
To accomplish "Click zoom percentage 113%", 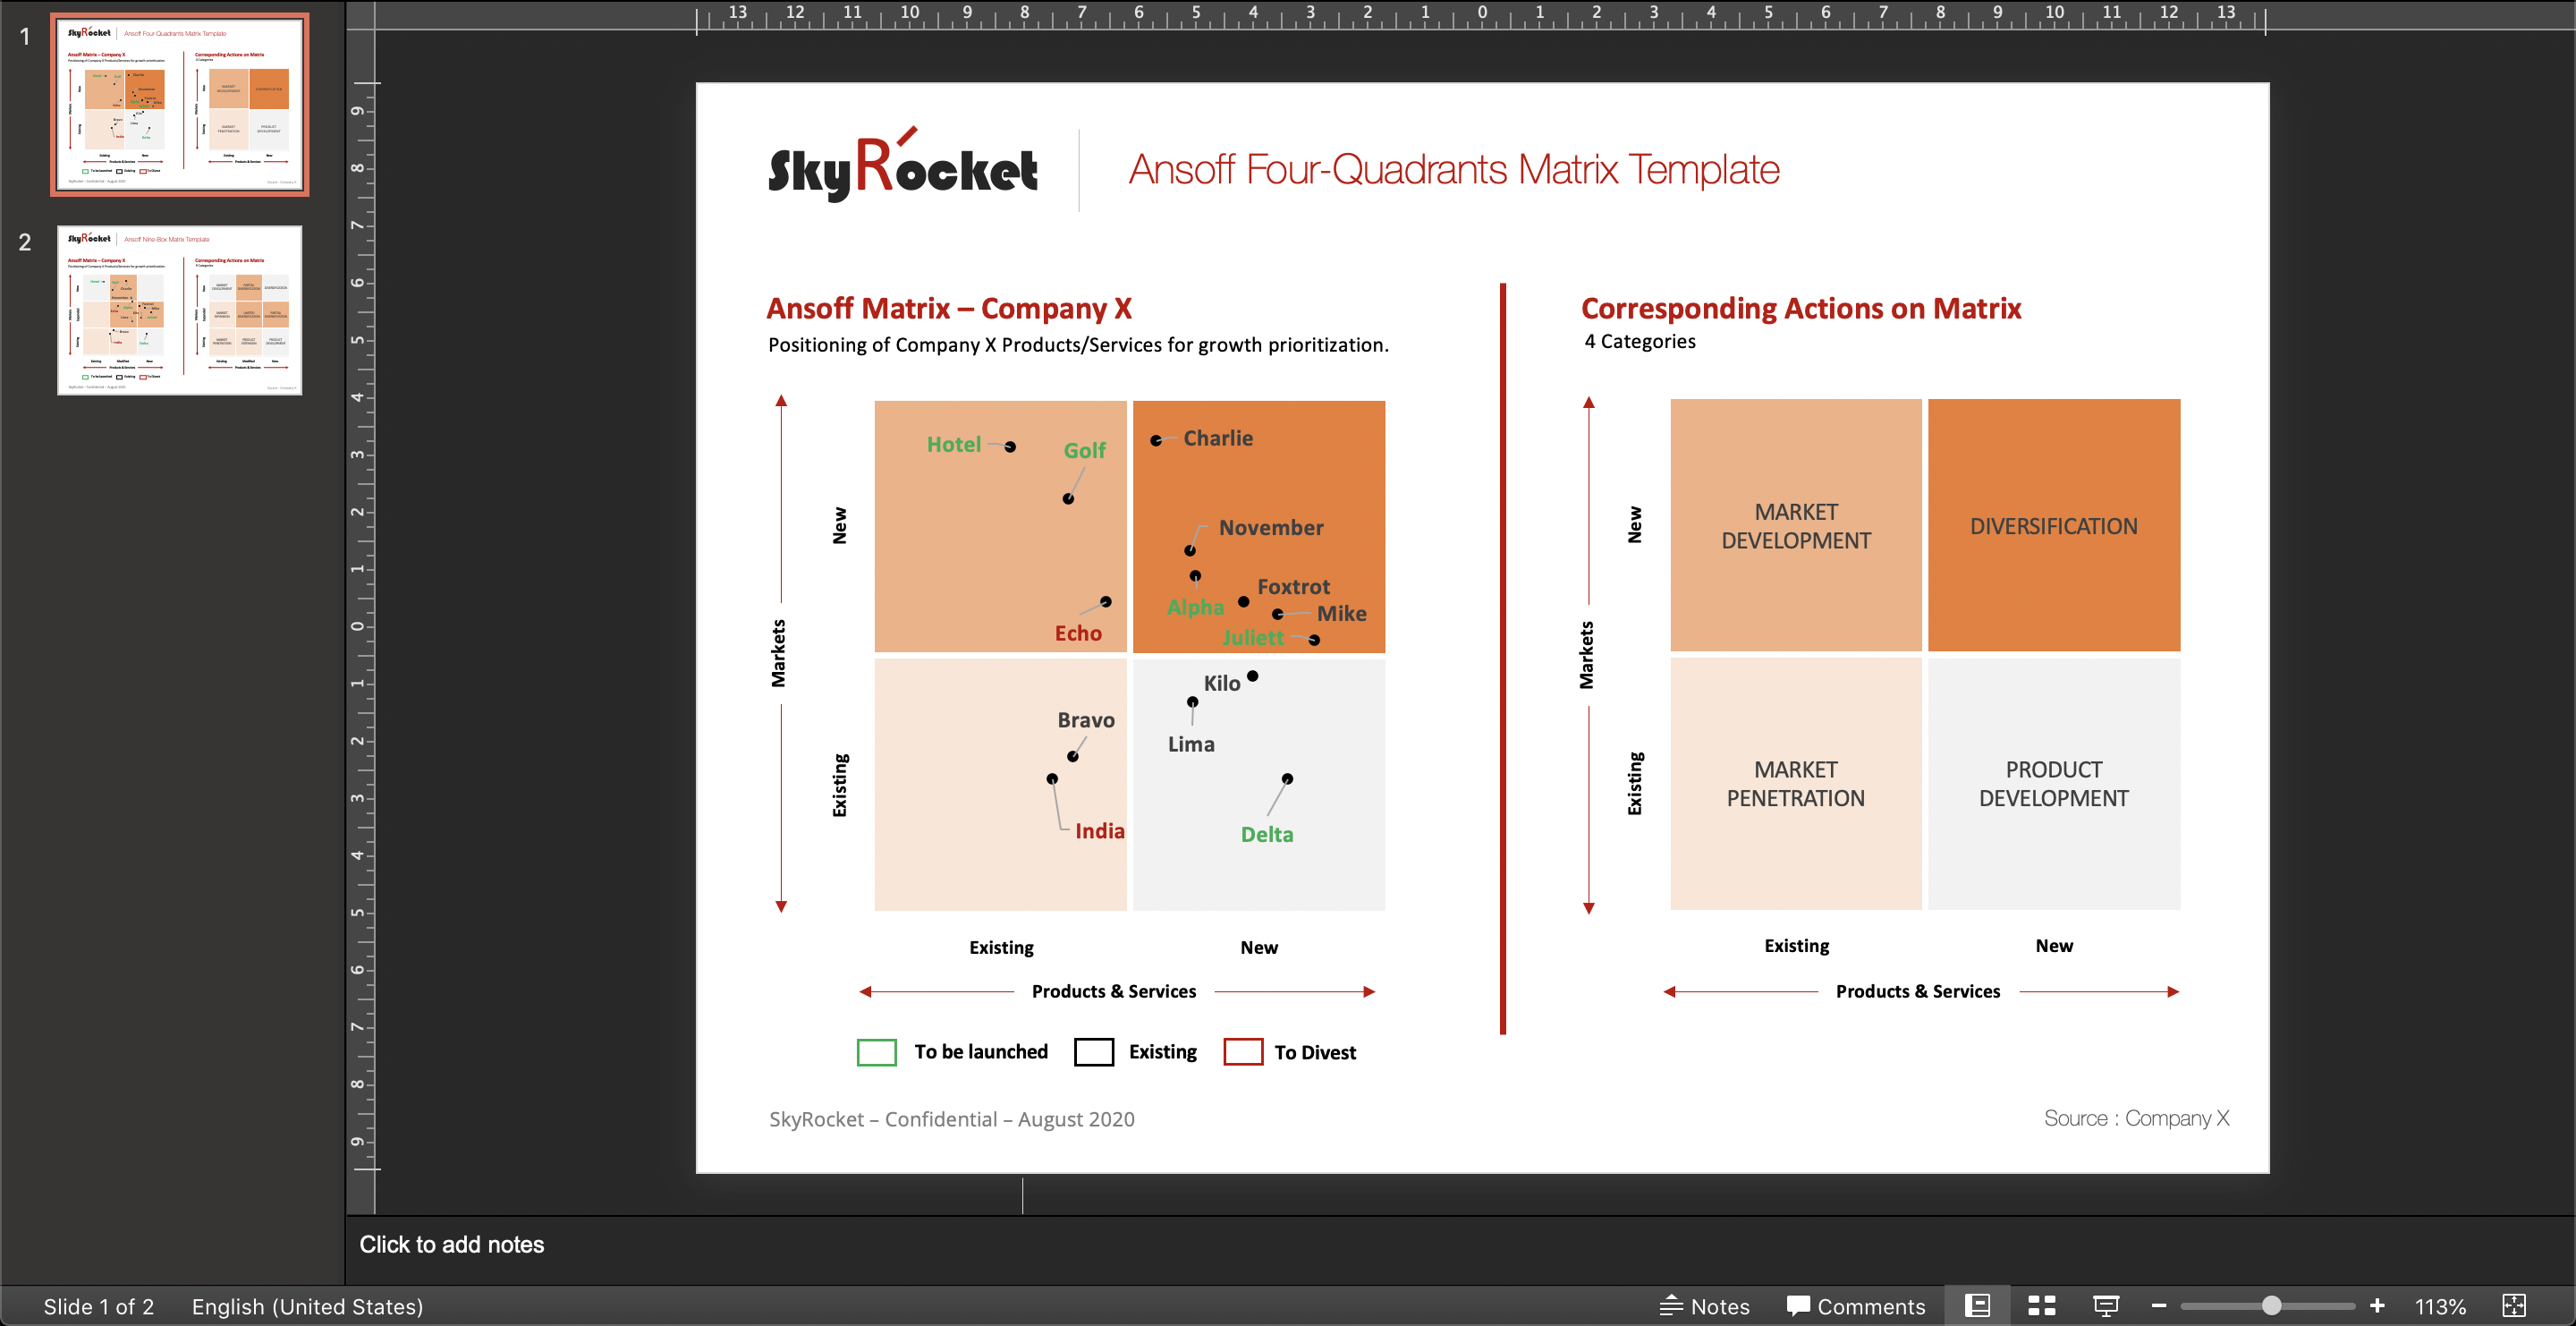I will point(2440,1306).
